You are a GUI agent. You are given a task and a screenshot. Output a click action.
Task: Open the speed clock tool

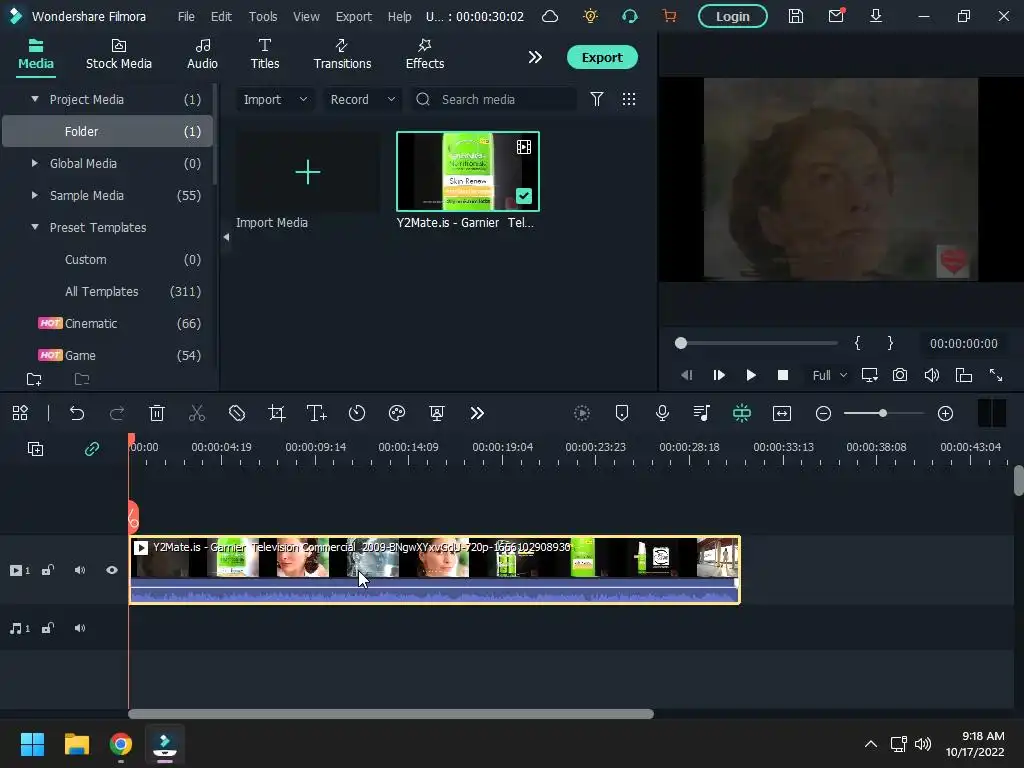tap(357, 413)
